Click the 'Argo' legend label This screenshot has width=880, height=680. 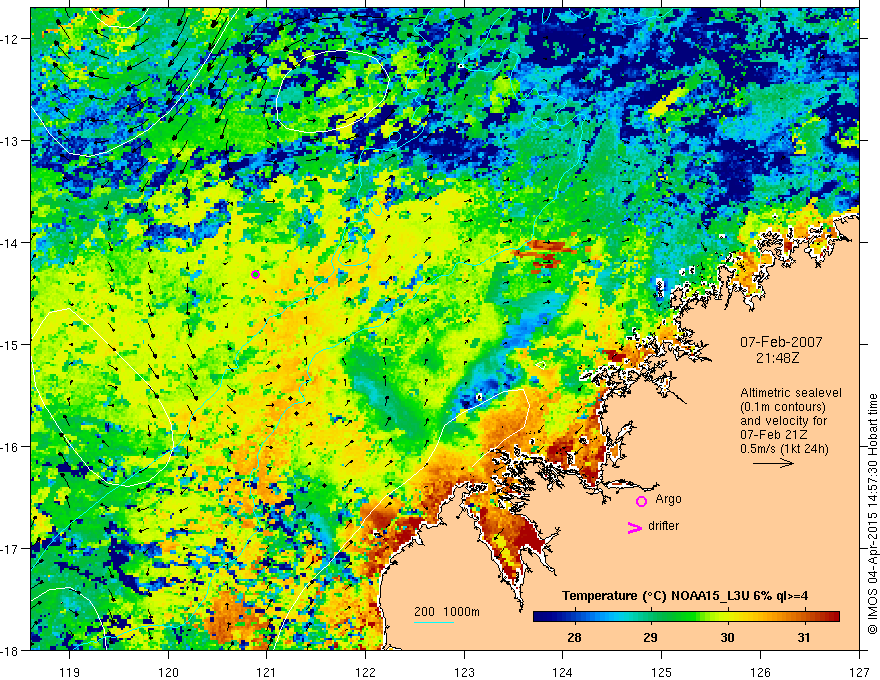pos(668,499)
